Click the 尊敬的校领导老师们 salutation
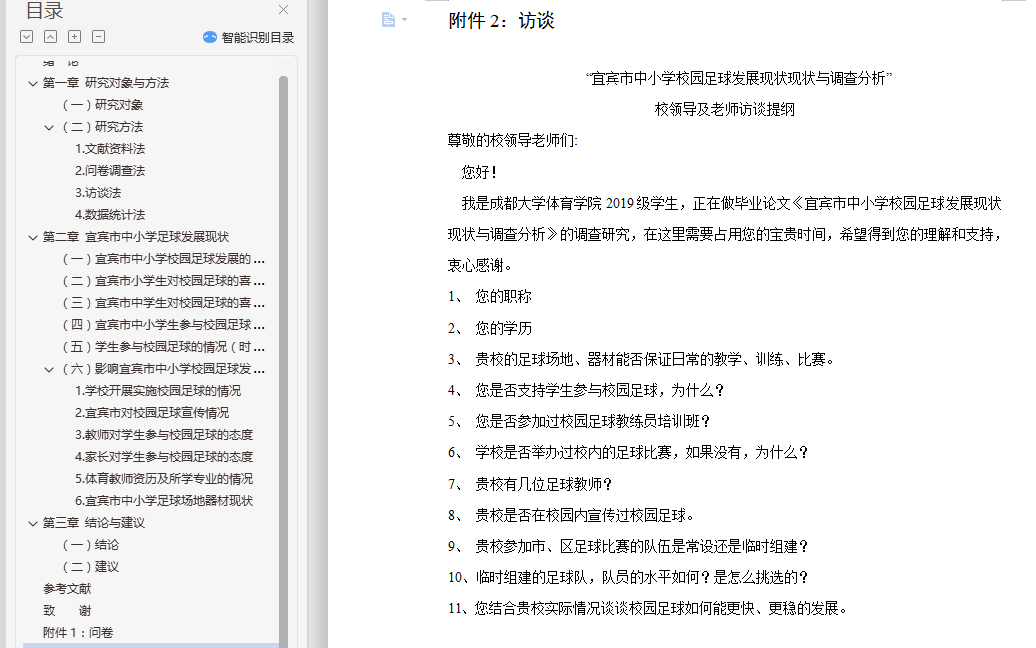Viewport: 1036px width, 648px height. tap(513, 141)
